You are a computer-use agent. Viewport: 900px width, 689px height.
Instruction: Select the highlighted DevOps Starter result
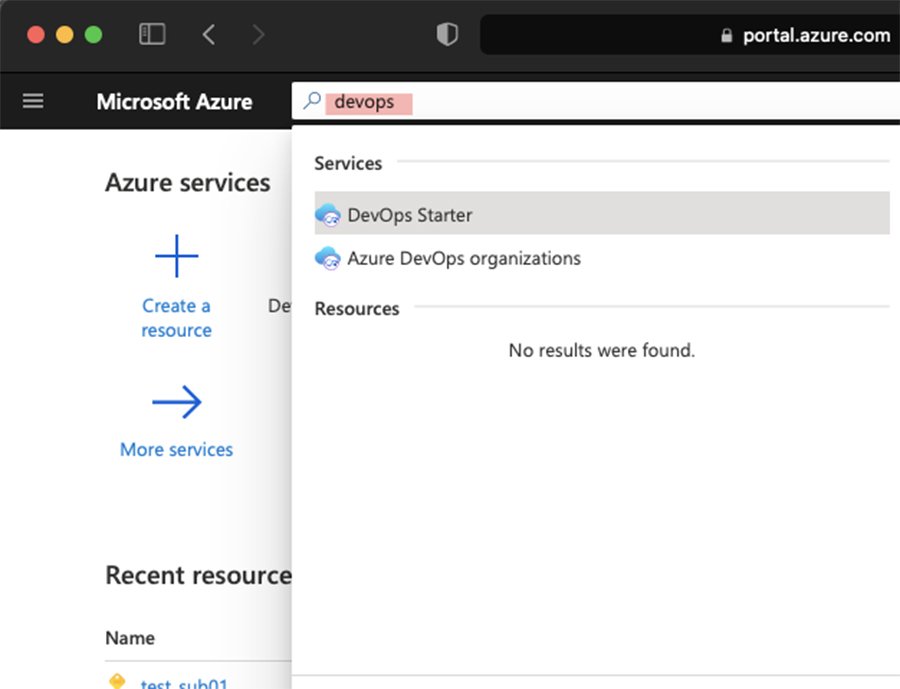click(411, 213)
